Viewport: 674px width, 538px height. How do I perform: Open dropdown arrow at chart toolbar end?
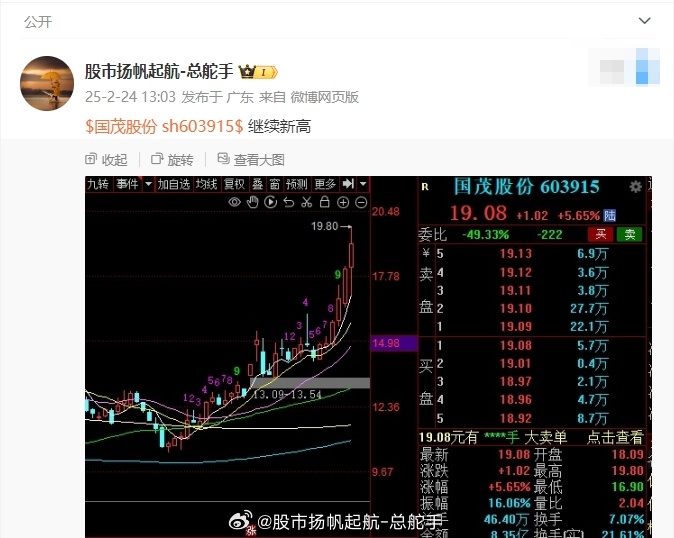[x=363, y=184]
